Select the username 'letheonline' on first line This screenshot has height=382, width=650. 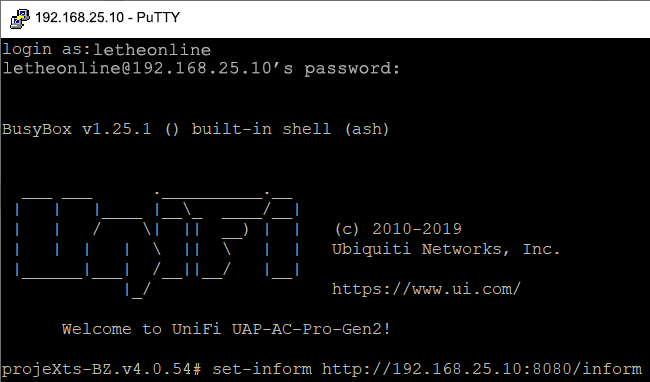[x=152, y=50]
